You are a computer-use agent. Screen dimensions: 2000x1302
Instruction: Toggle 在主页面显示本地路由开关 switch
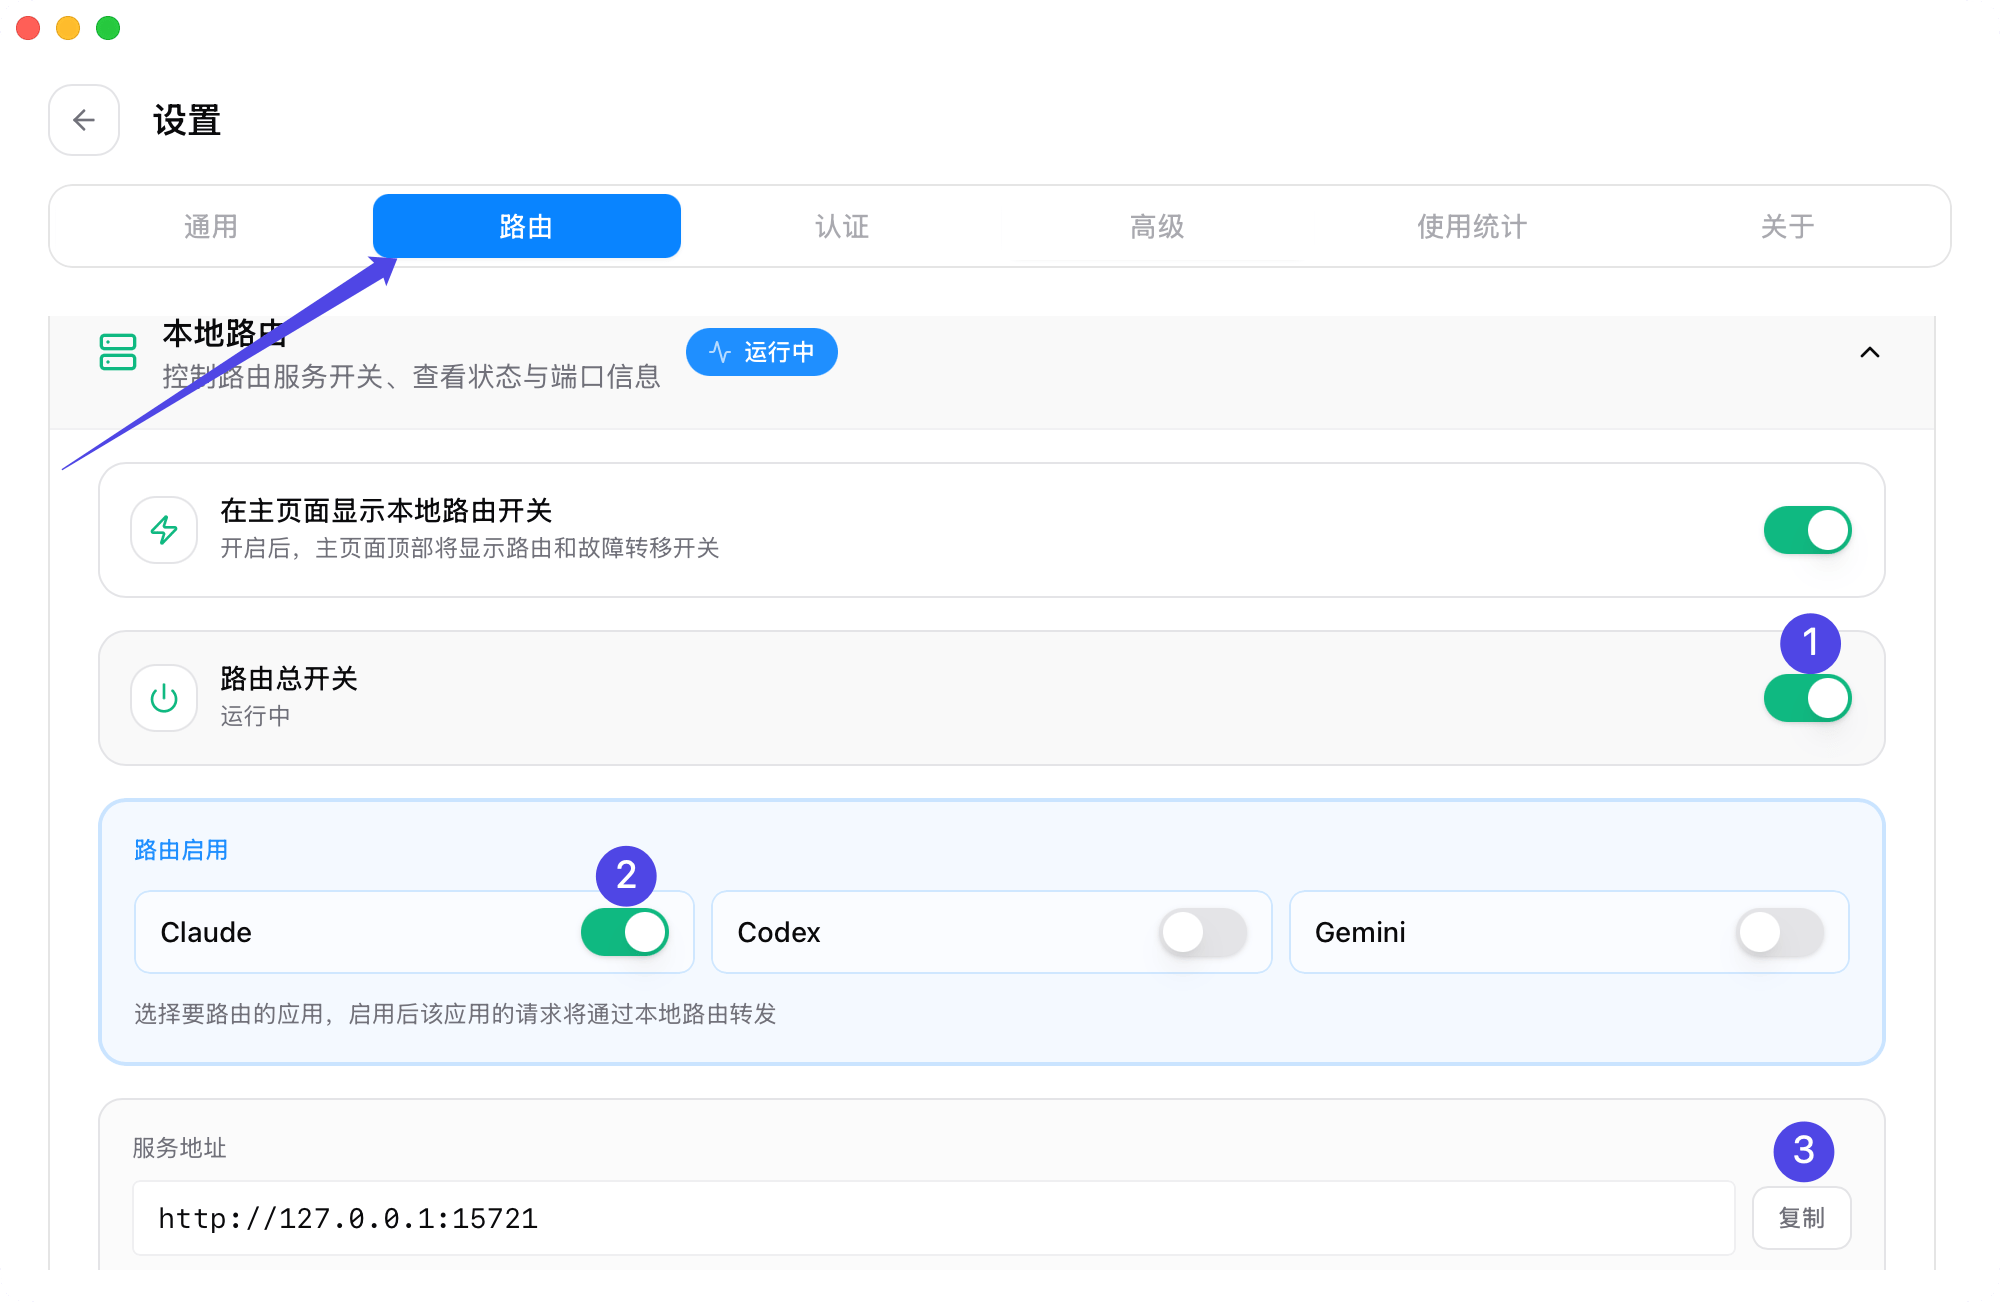click(1807, 530)
